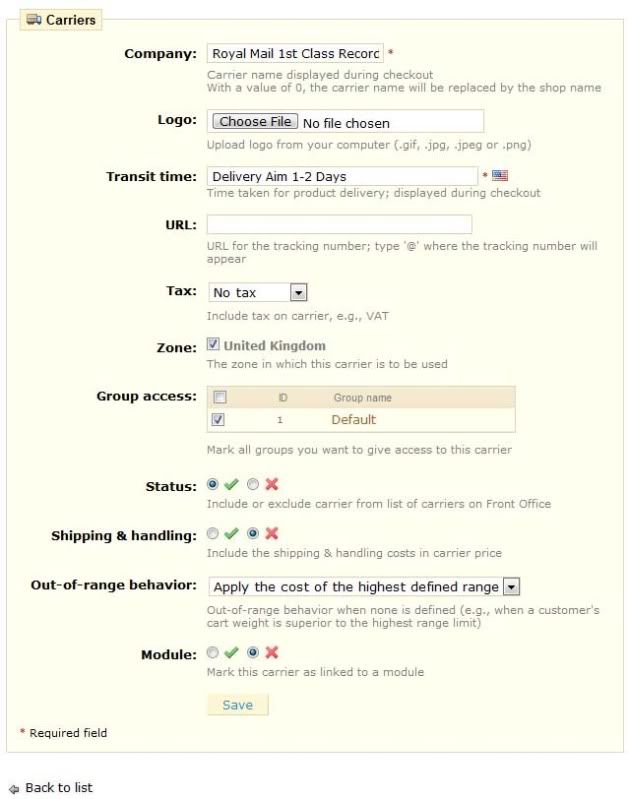Enable Shipping & handling radio button
Screen dimensions: 628x799
pyautogui.click(x=213, y=534)
